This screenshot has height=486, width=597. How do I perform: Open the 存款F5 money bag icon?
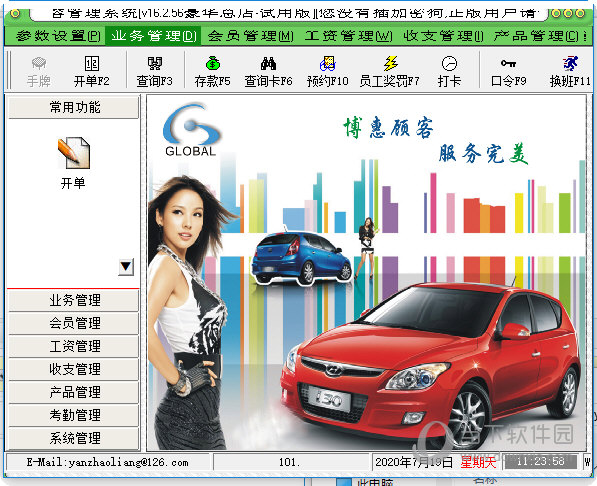pos(212,71)
